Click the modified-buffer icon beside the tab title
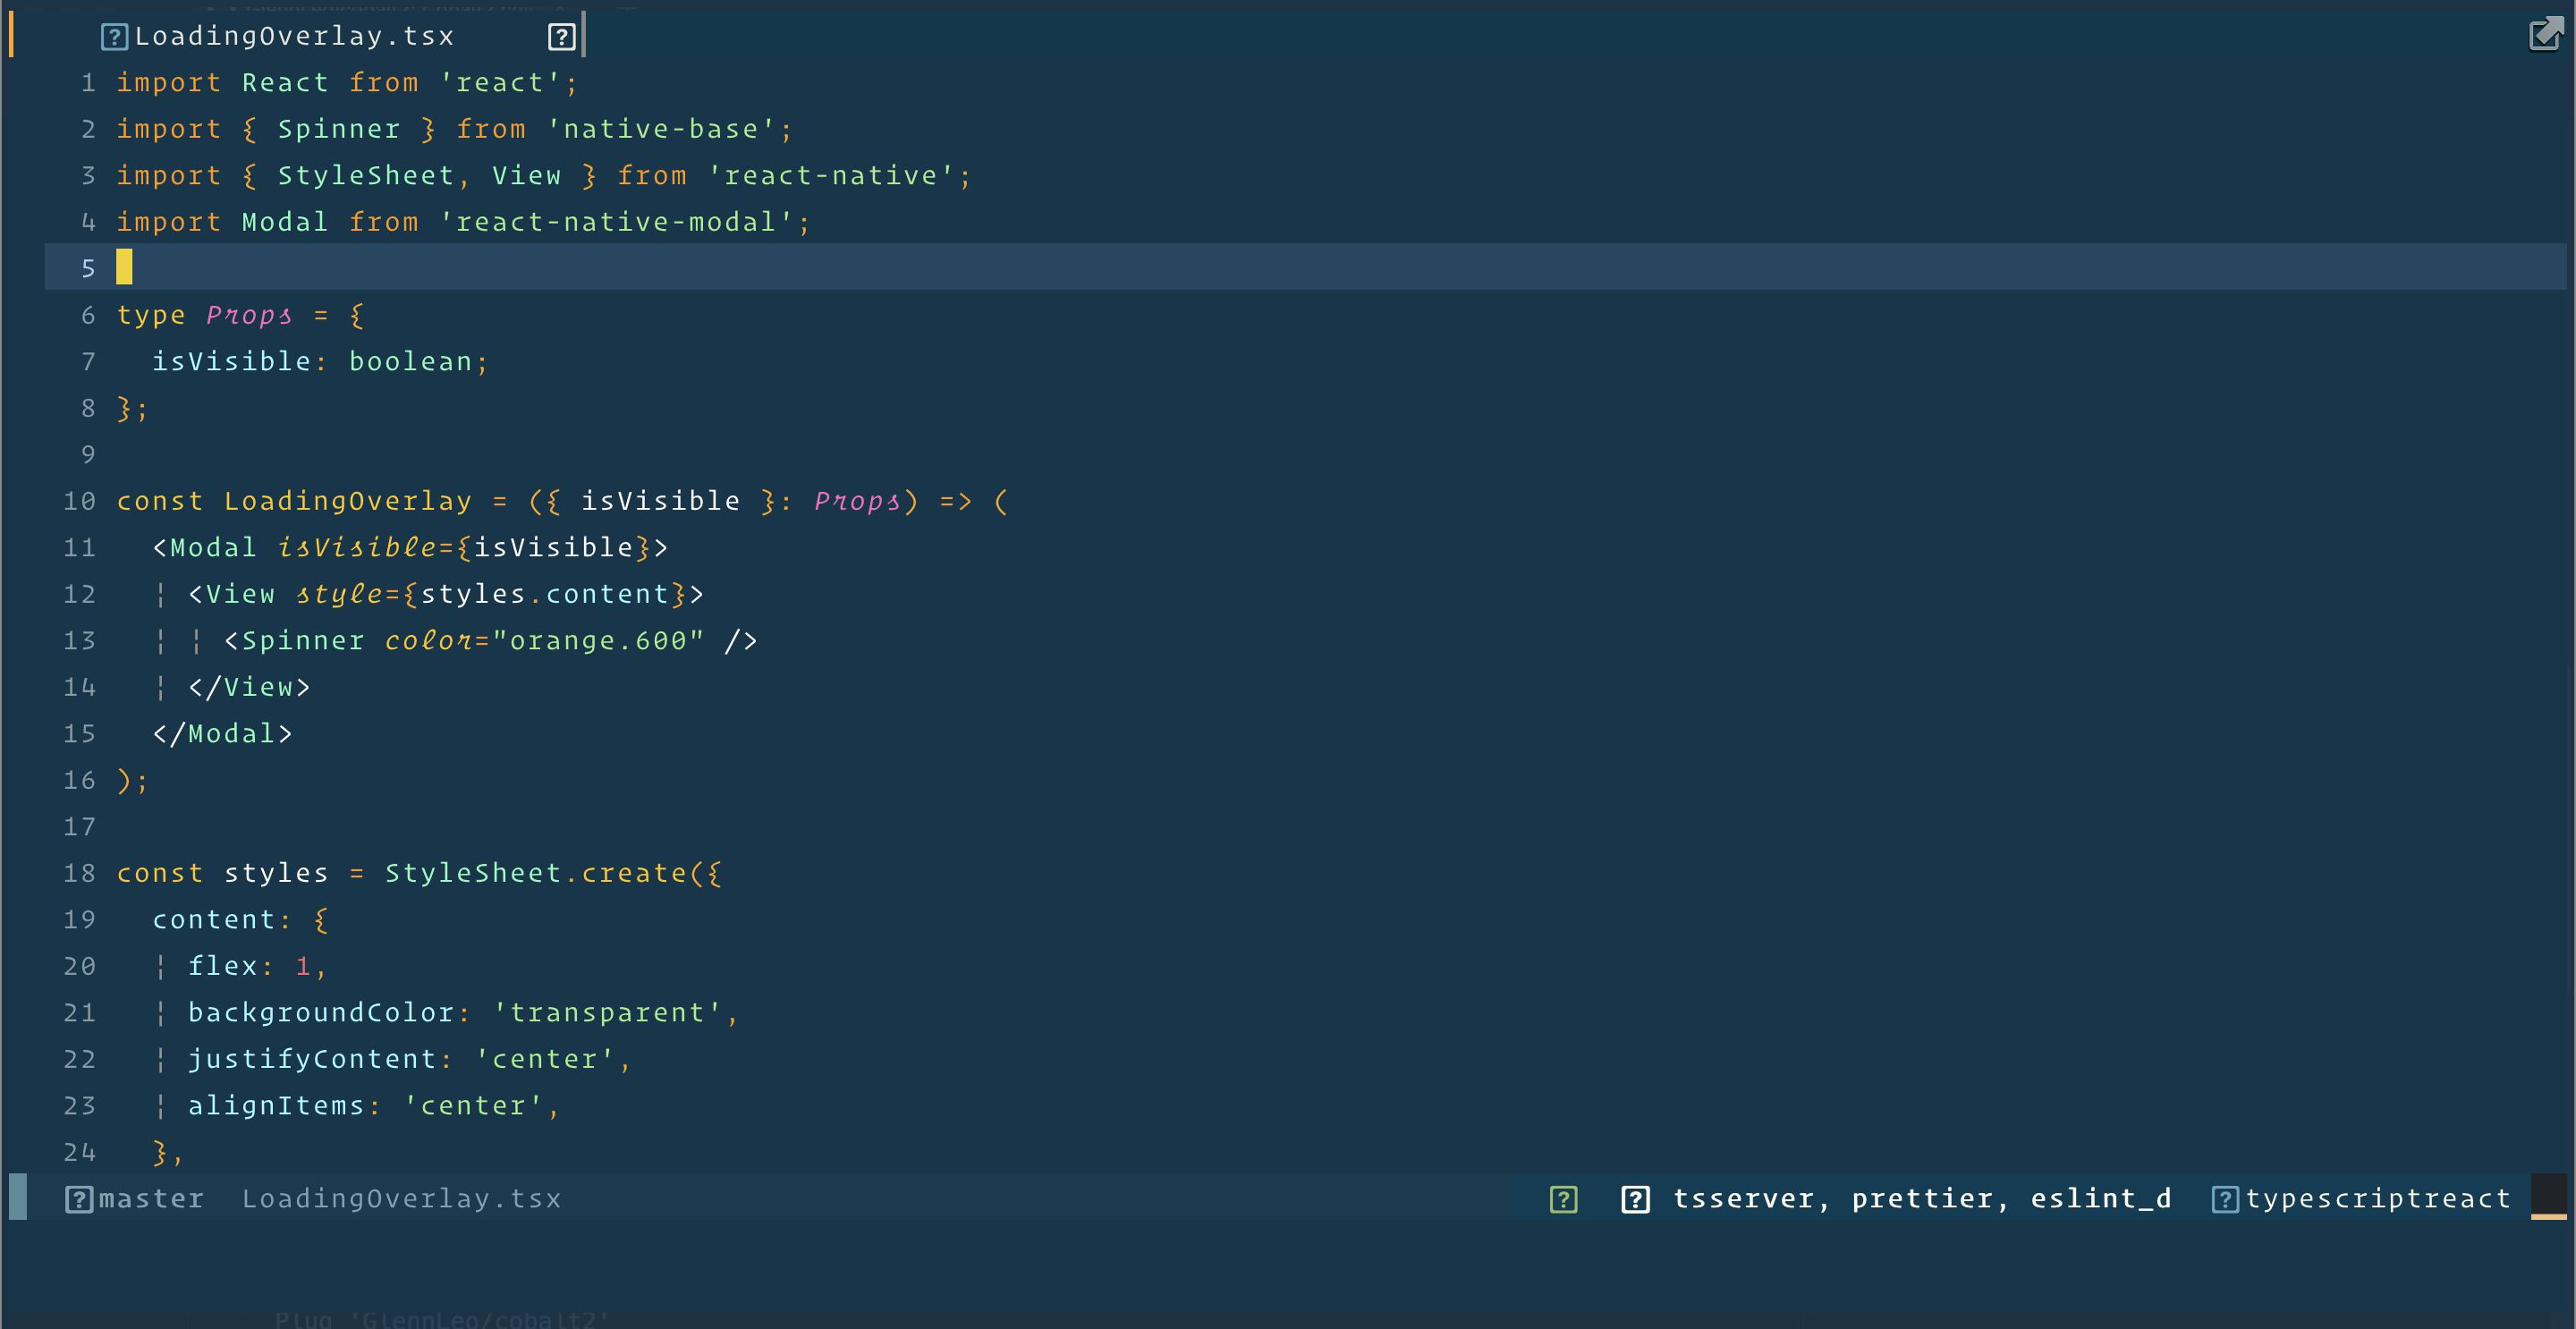 [x=561, y=35]
